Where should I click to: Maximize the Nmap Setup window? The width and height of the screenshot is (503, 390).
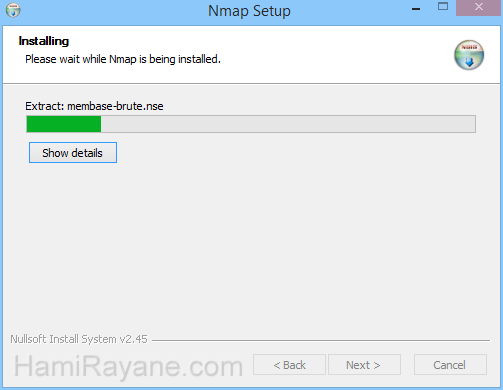(443, 7)
